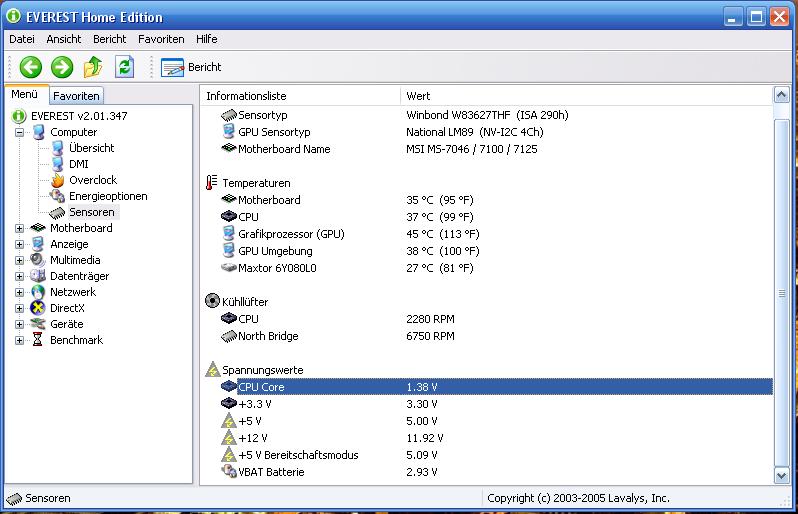Switch to the Menü tab
Screen dimensions: 798x514
click(x=25, y=95)
